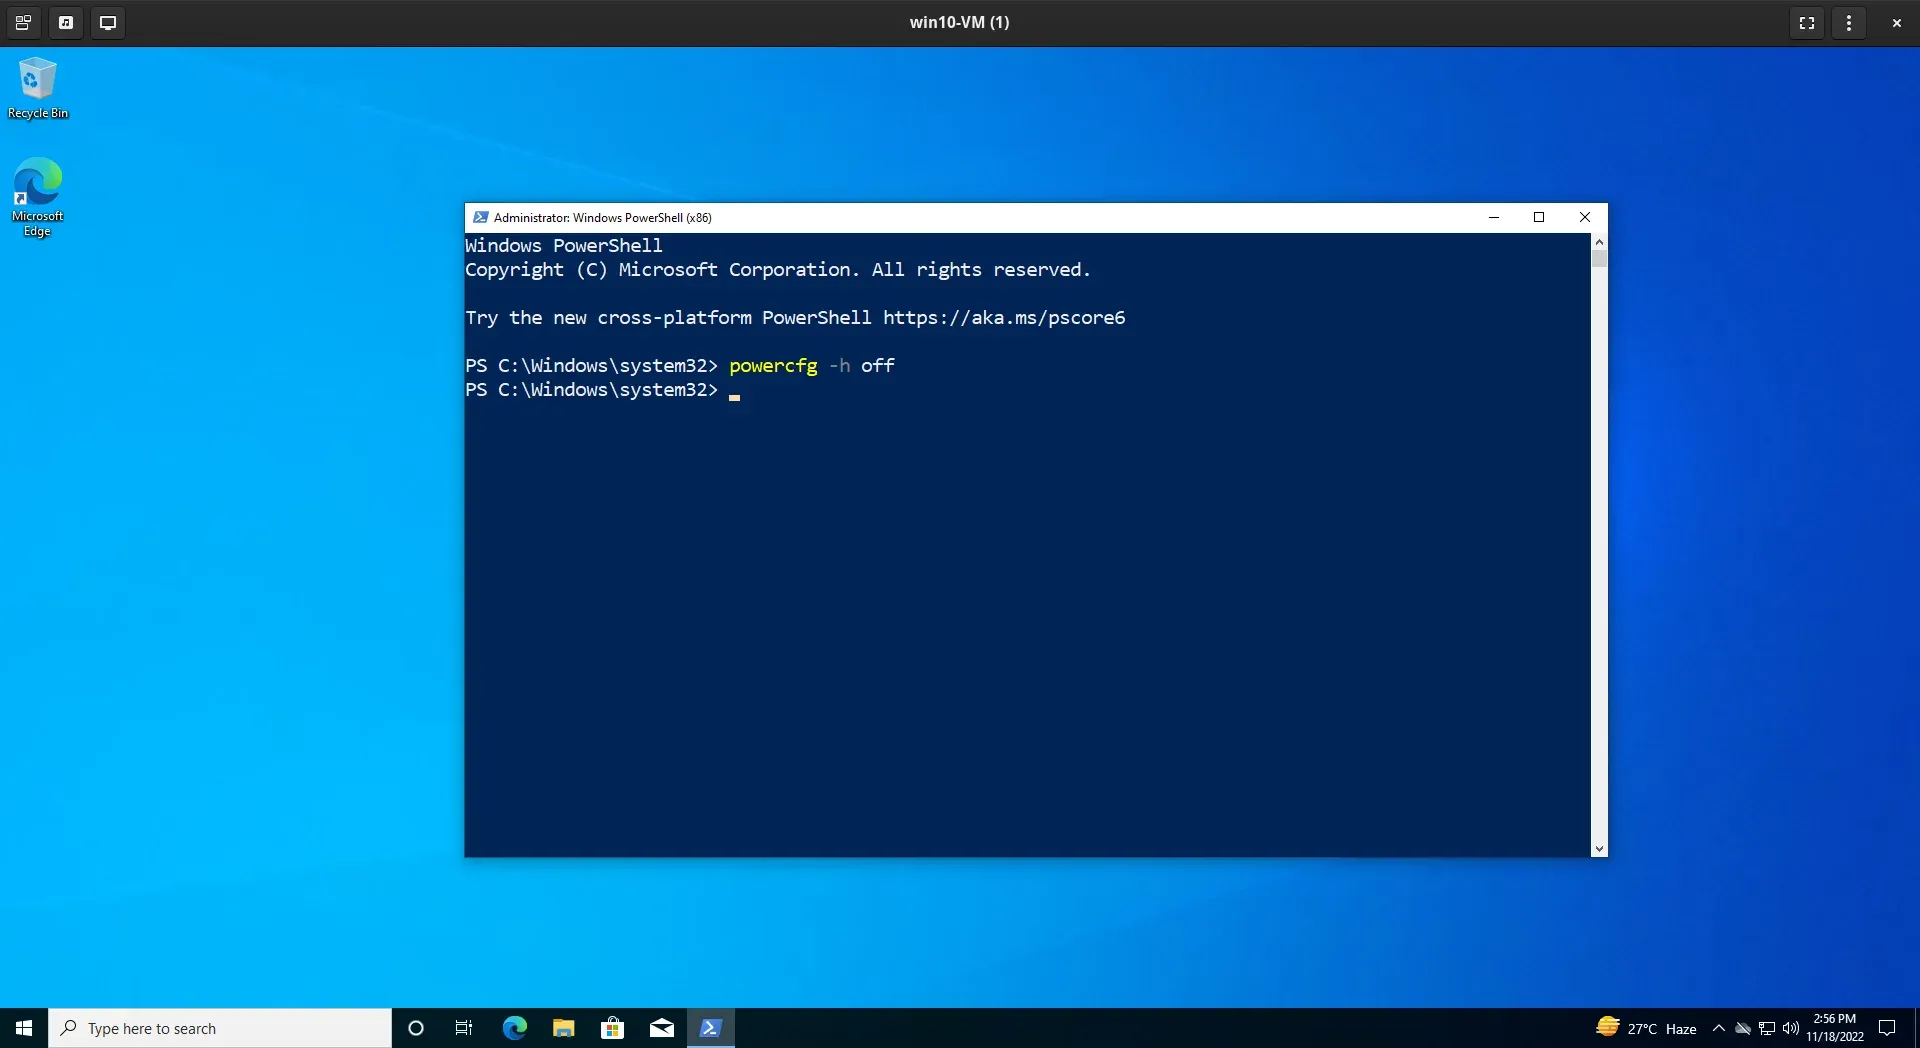Viewport: 1920px width, 1048px height.
Task: Click the https://aka.ms/pscore6 URL text
Action: [1004, 318]
